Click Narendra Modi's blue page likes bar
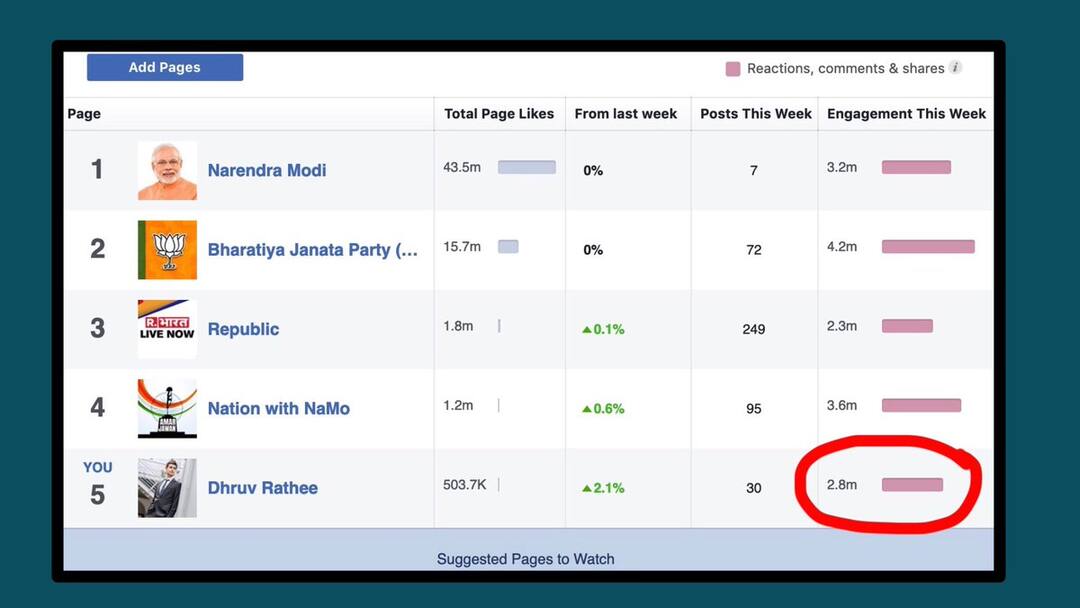1080x608 pixels. [x=527, y=167]
